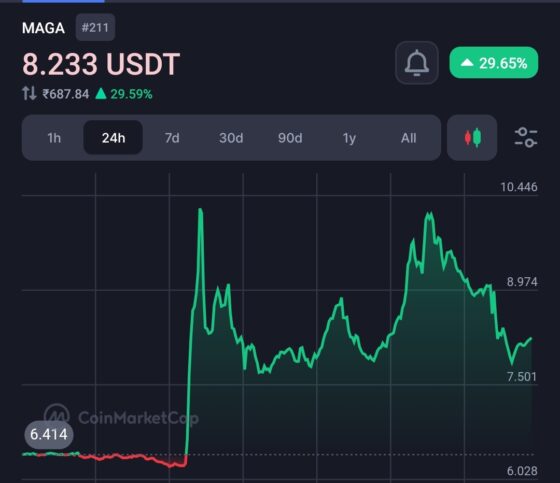Click the MAGA coin name
Screen dimensions: 560x483
point(43,28)
